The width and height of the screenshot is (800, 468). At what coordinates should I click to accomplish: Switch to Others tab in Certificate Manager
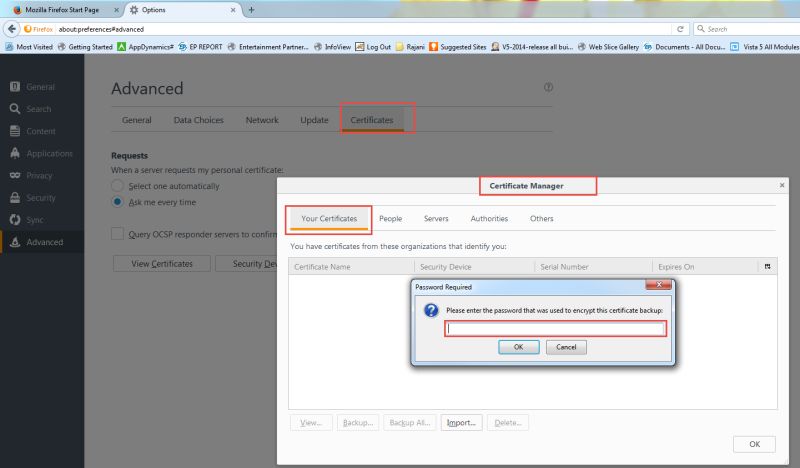pos(541,218)
